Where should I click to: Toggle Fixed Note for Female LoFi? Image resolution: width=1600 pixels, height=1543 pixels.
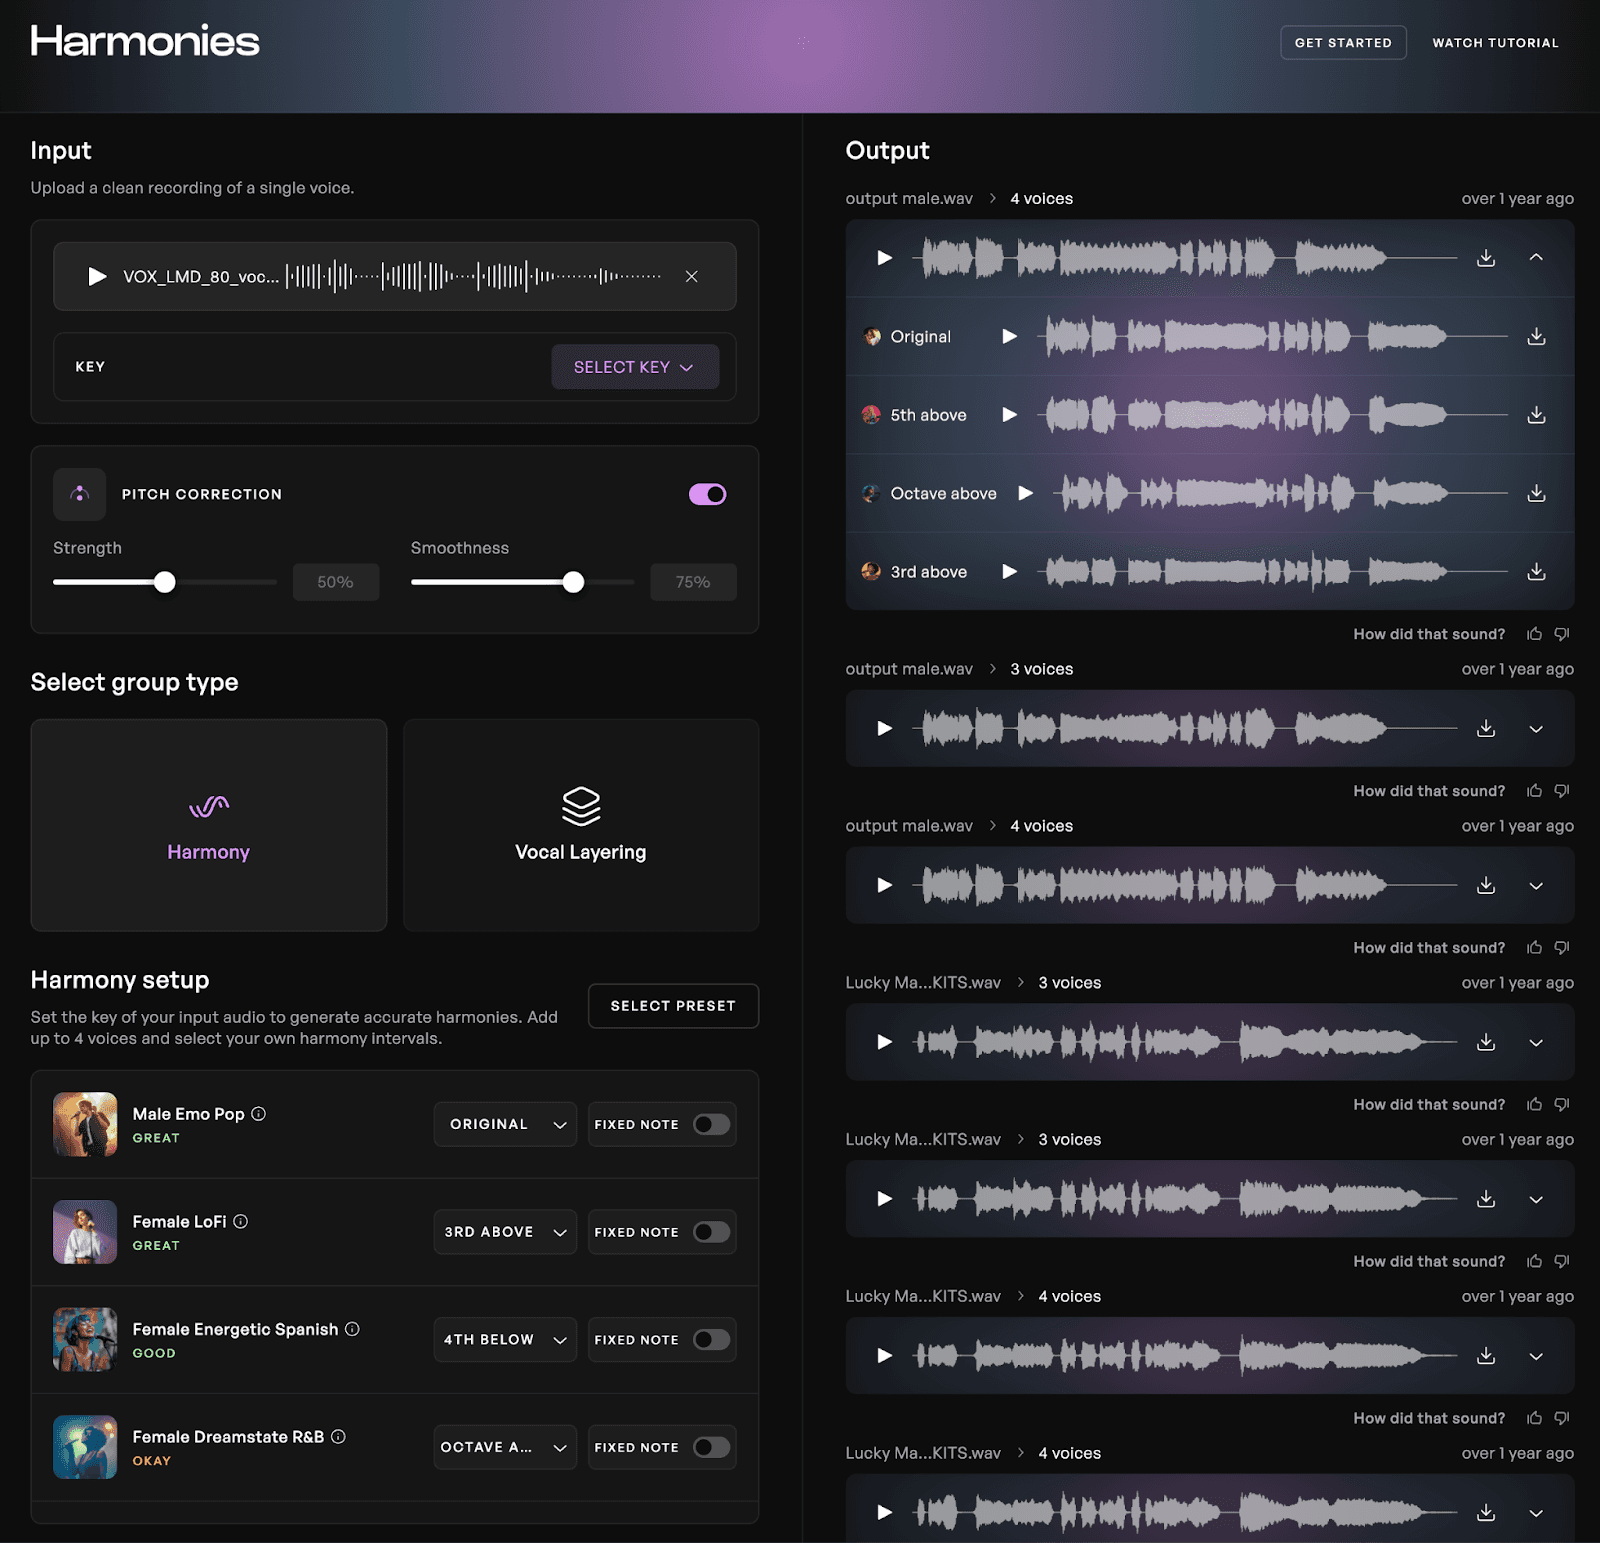click(x=712, y=1232)
